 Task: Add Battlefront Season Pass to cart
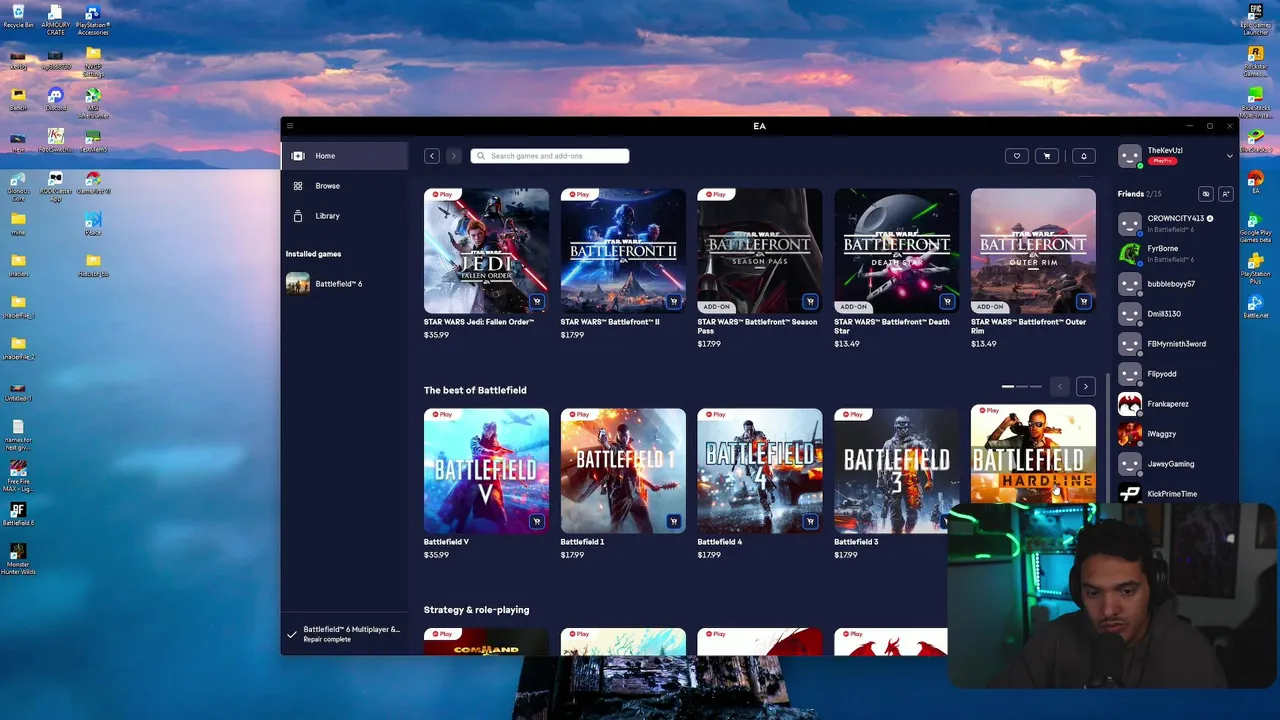pos(810,301)
